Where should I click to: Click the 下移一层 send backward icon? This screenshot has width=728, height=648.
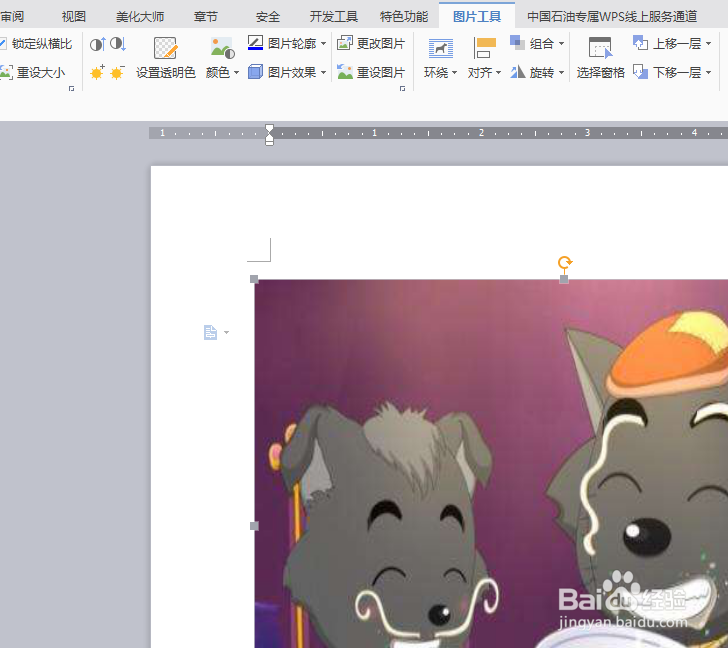[x=640, y=72]
